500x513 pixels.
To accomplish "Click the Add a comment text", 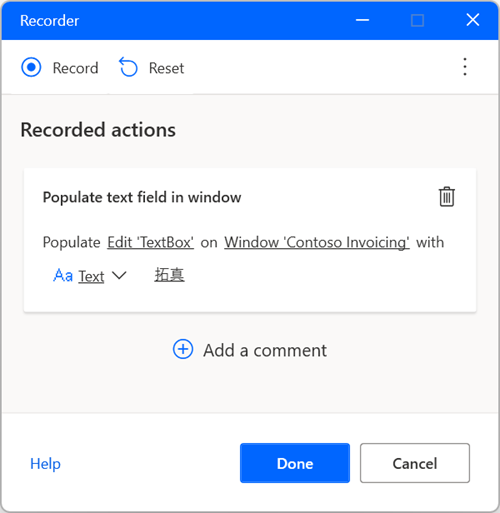I will [x=265, y=350].
